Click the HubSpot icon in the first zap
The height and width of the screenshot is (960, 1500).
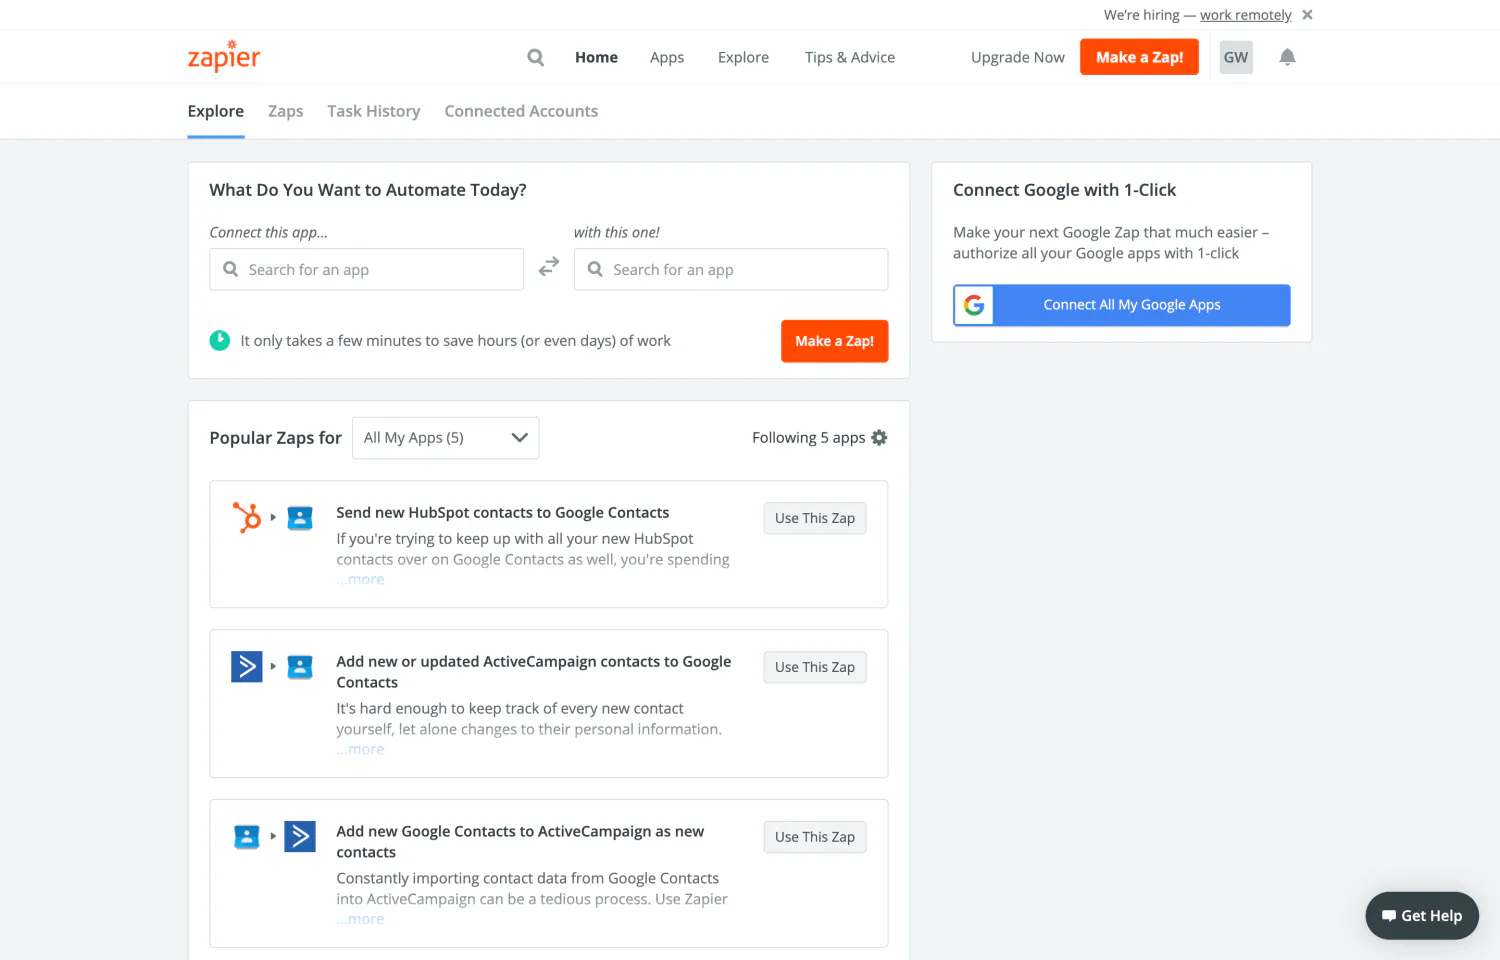point(246,517)
